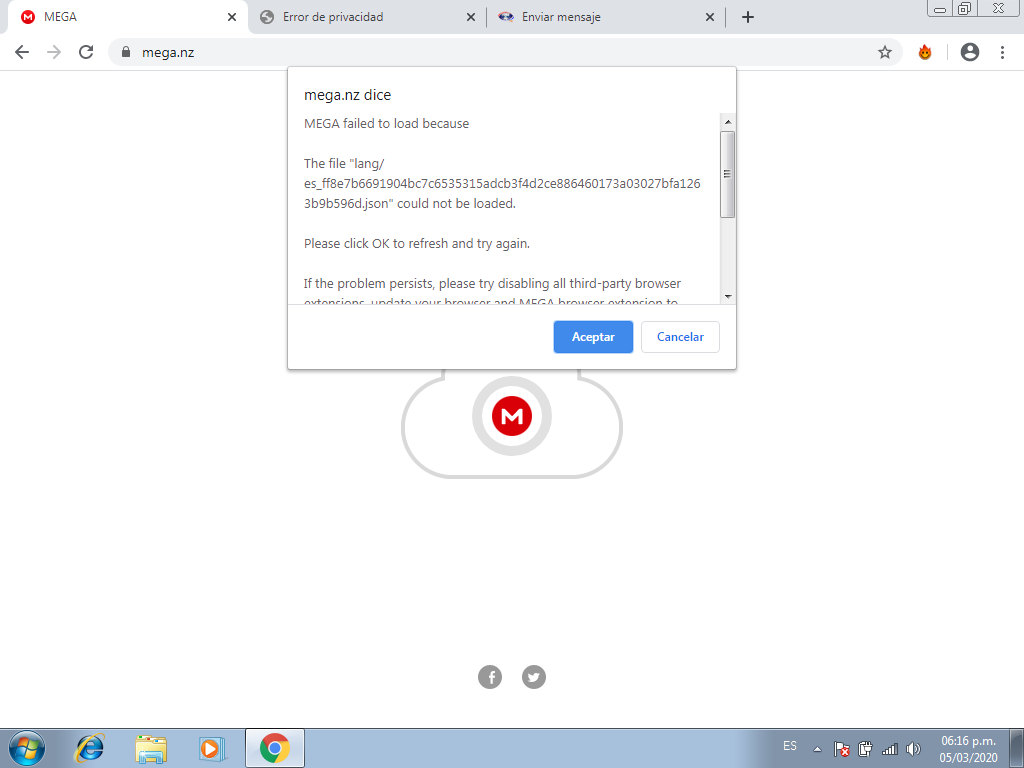This screenshot has width=1024, height=768.
Task: Open the Chrome profile avatar
Action: [970, 52]
